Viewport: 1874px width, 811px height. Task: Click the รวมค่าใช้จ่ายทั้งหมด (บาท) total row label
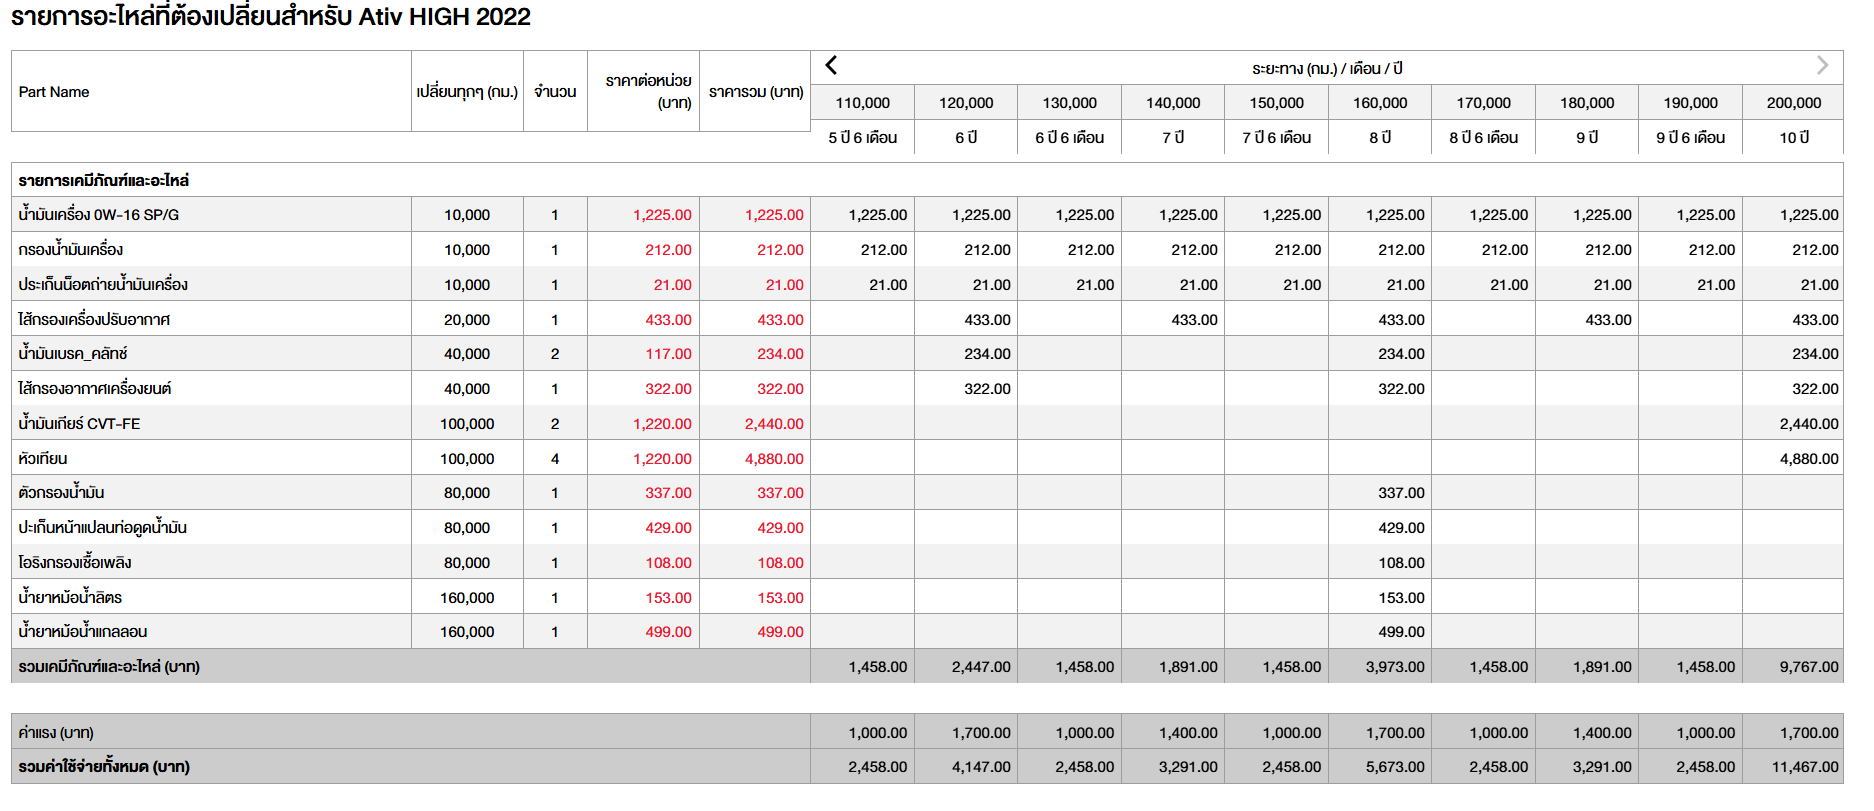104,767
